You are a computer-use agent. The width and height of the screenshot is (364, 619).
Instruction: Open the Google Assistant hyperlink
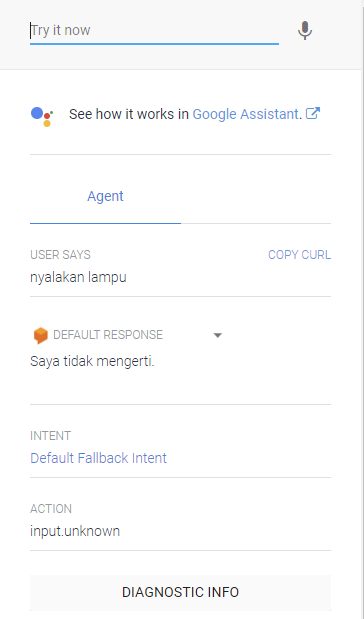245,114
